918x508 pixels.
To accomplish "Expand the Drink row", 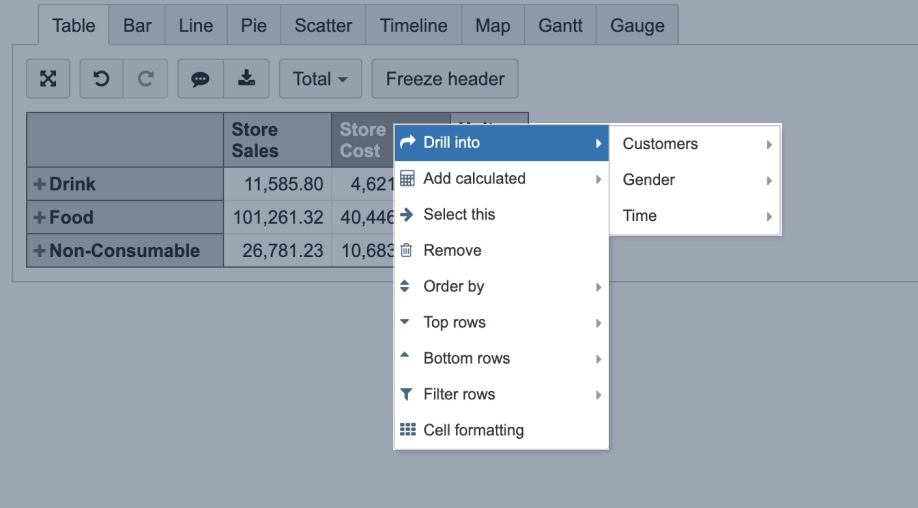I will tap(40, 185).
